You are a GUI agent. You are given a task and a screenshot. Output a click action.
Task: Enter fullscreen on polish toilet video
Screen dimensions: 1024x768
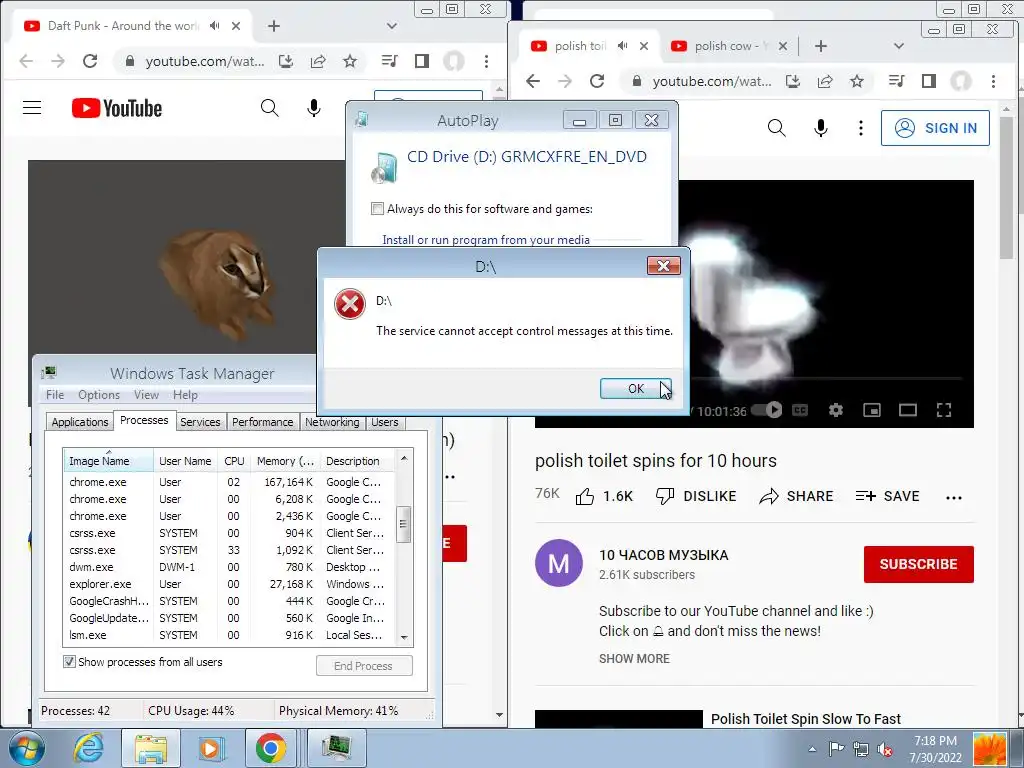point(944,410)
